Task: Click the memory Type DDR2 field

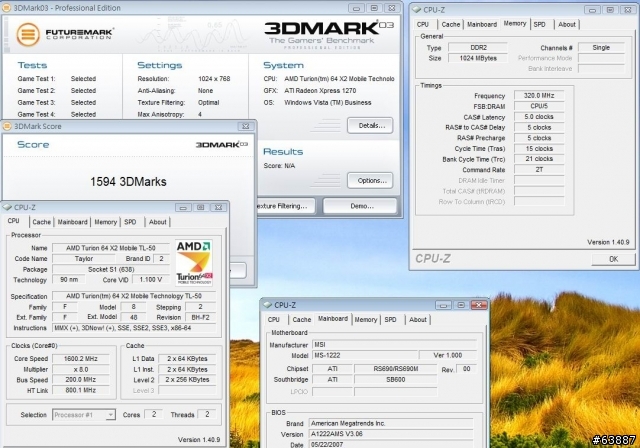Action: tap(478, 47)
